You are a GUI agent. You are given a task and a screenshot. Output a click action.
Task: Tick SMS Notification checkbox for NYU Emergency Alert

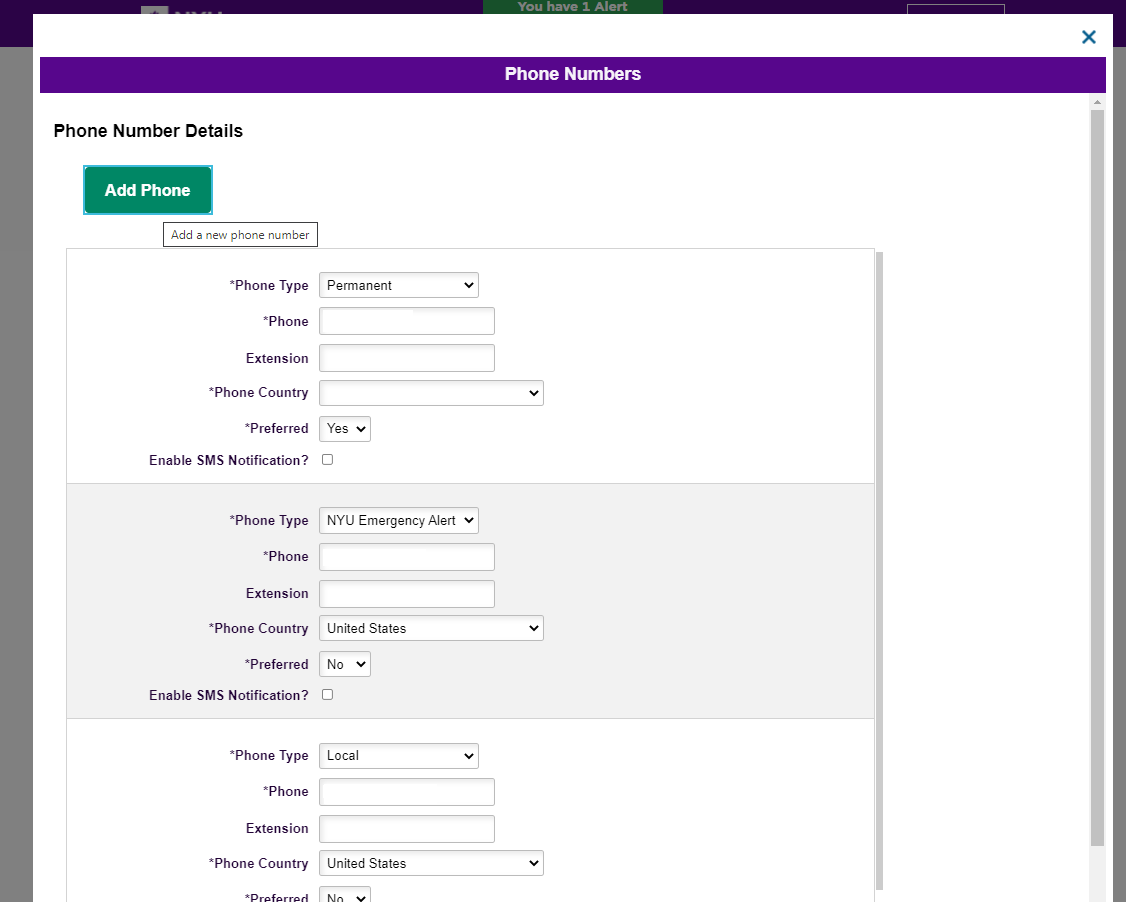tap(327, 695)
